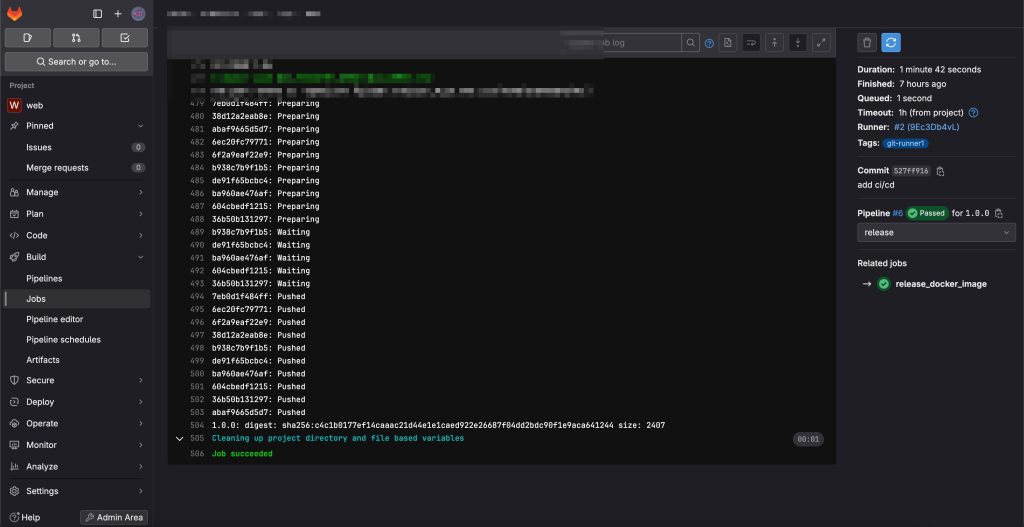Show the complete raw log icon
Image resolution: width=1024 pixels, height=527 pixels.
pyautogui.click(x=727, y=43)
